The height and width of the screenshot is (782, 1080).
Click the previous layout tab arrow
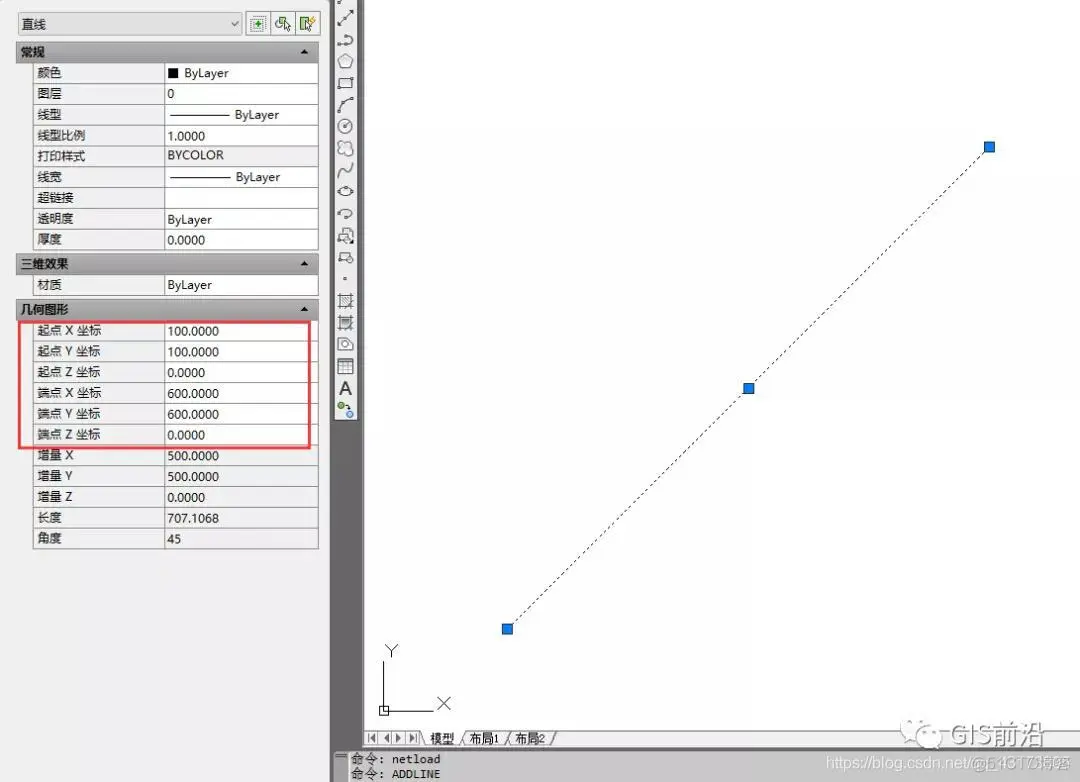pyautogui.click(x=386, y=738)
